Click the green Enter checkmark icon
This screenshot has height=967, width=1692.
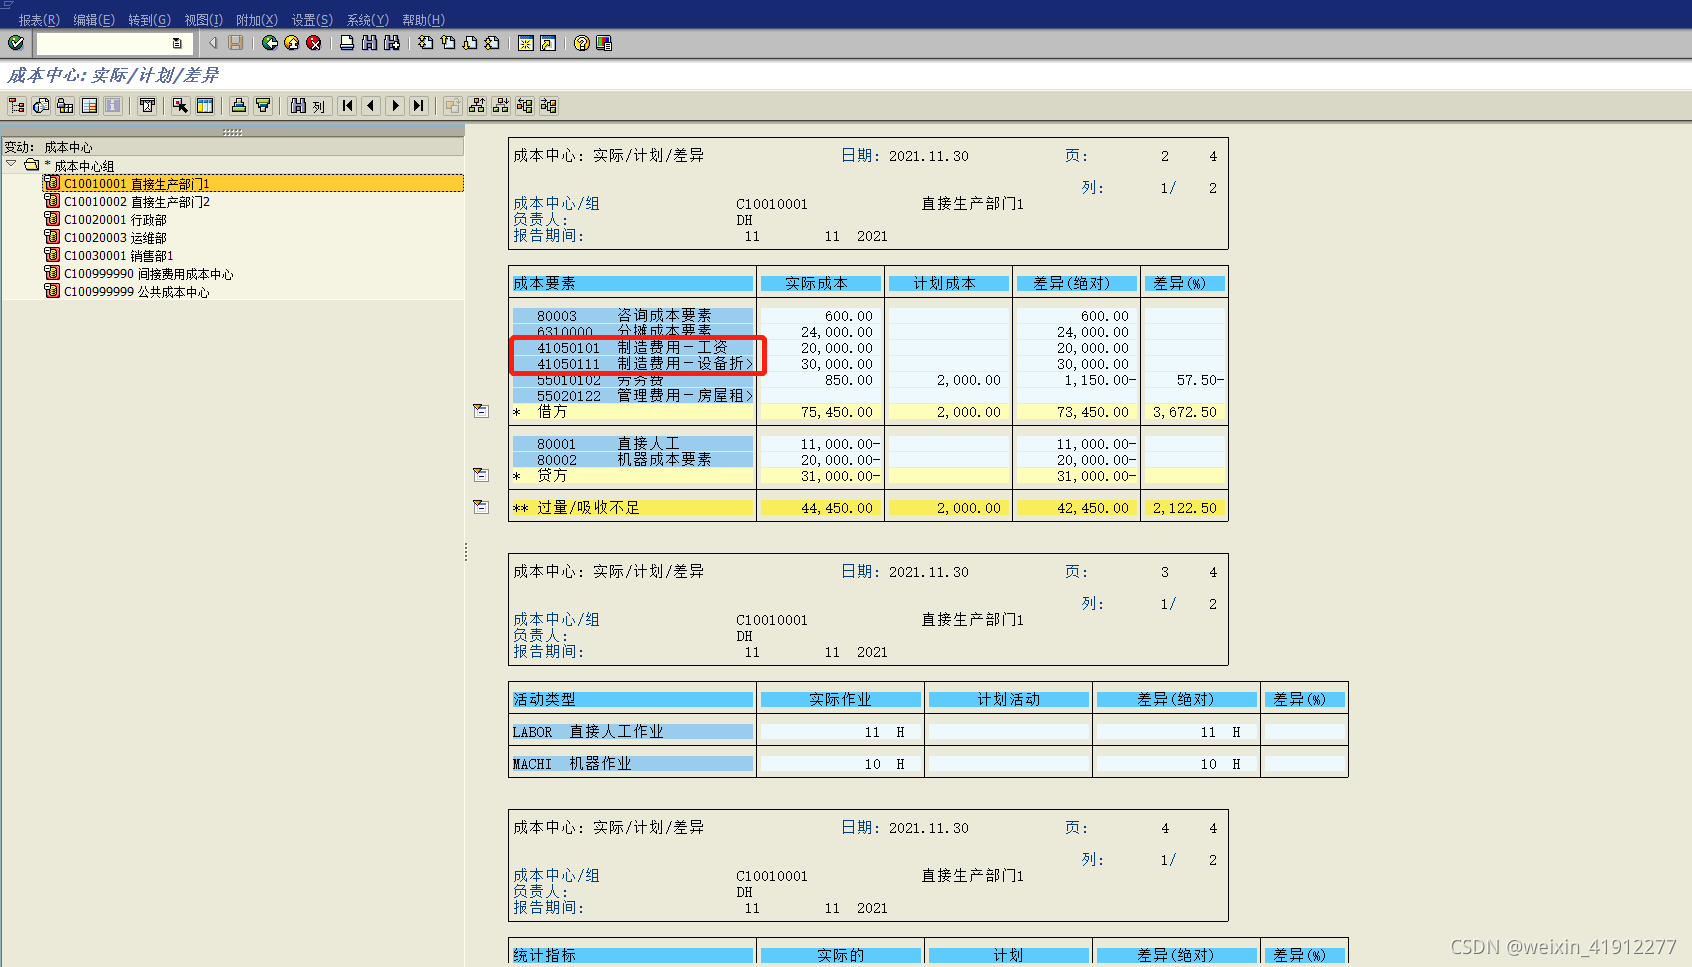[16, 43]
